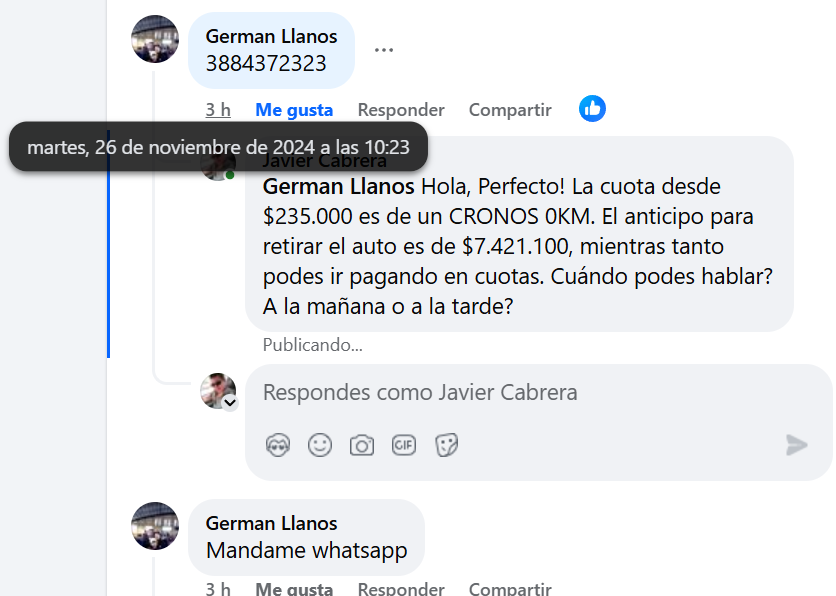Expand the profile switcher next to reply avatar
Screen dimensions: 836x596
pos(230,402)
